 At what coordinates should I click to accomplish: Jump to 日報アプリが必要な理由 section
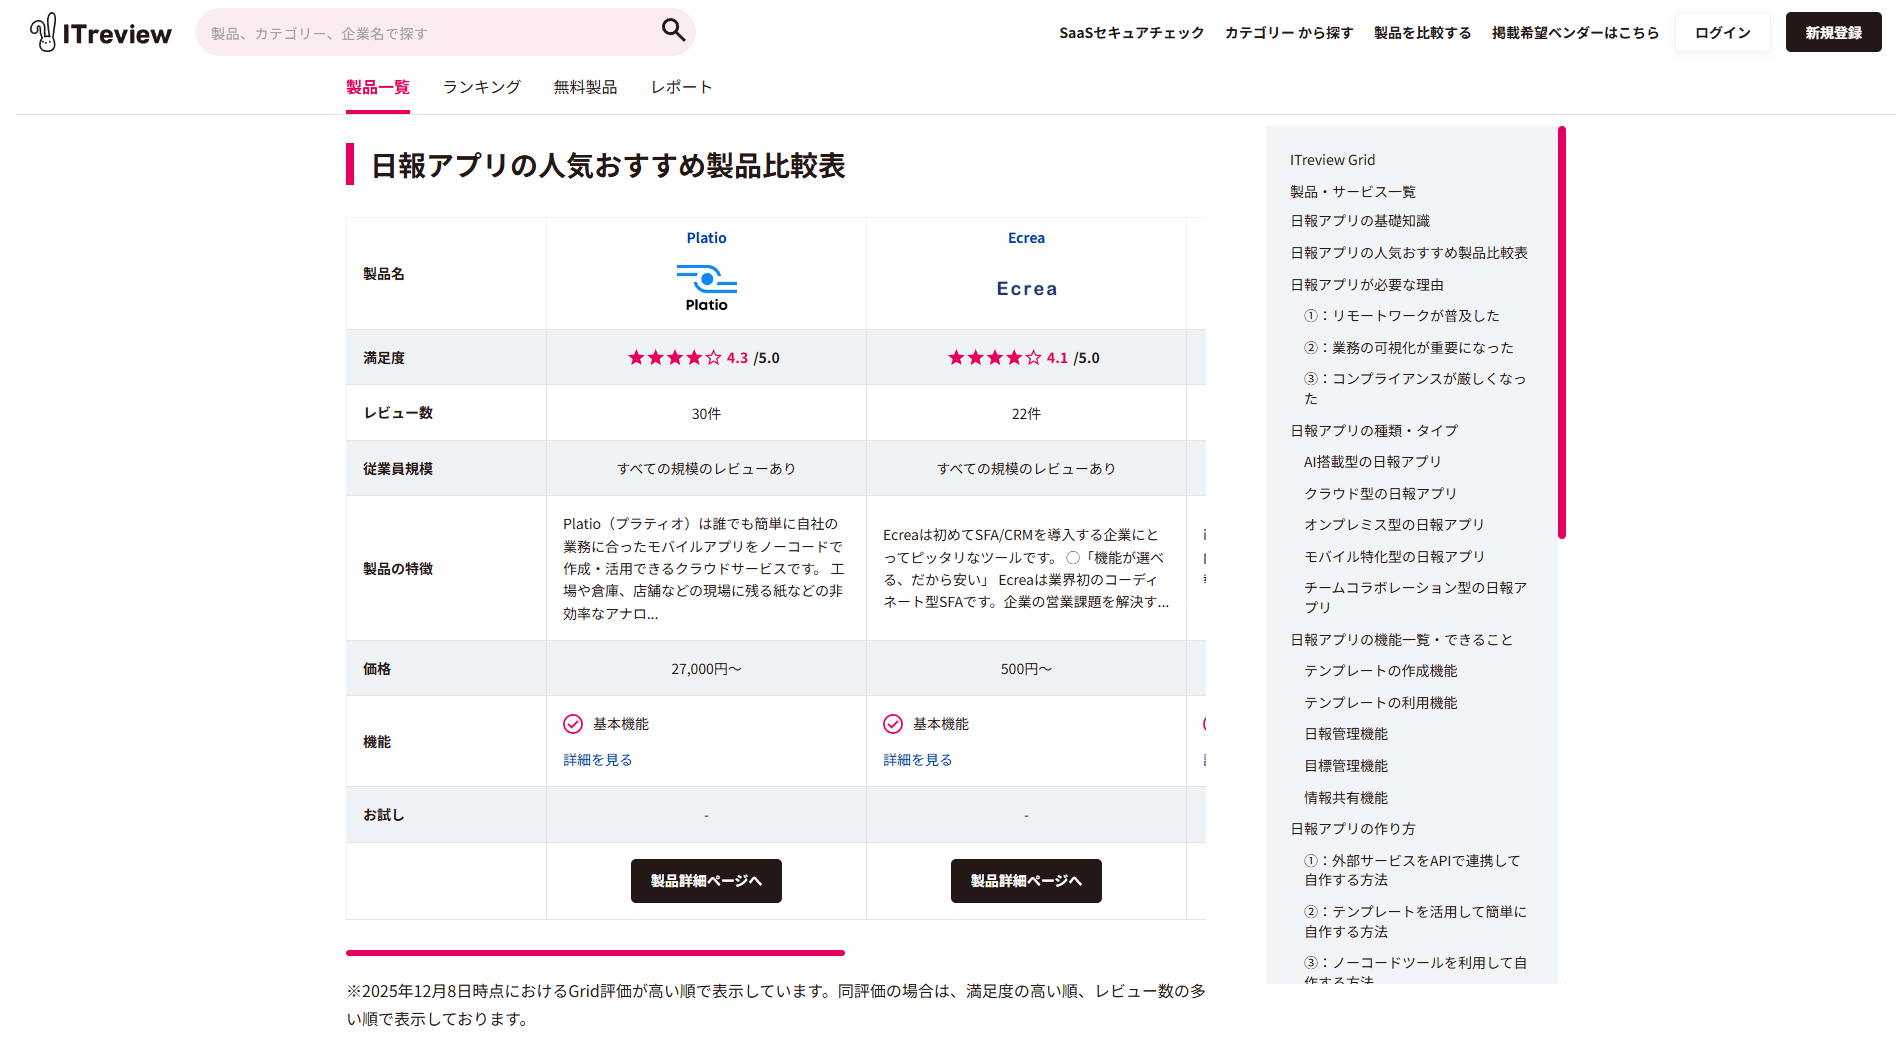1367,285
